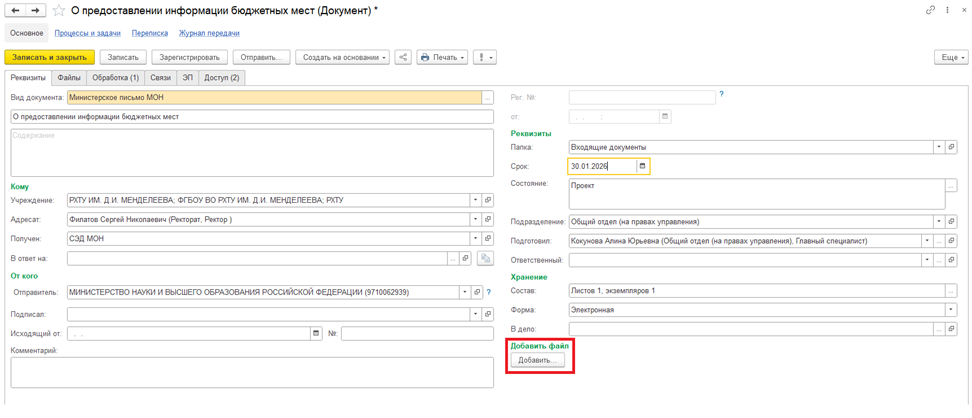Image resolution: width=972 pixels, height=418 pixels.
Task: Click the copy-link icon at window top right
Action: click(930, 10)
